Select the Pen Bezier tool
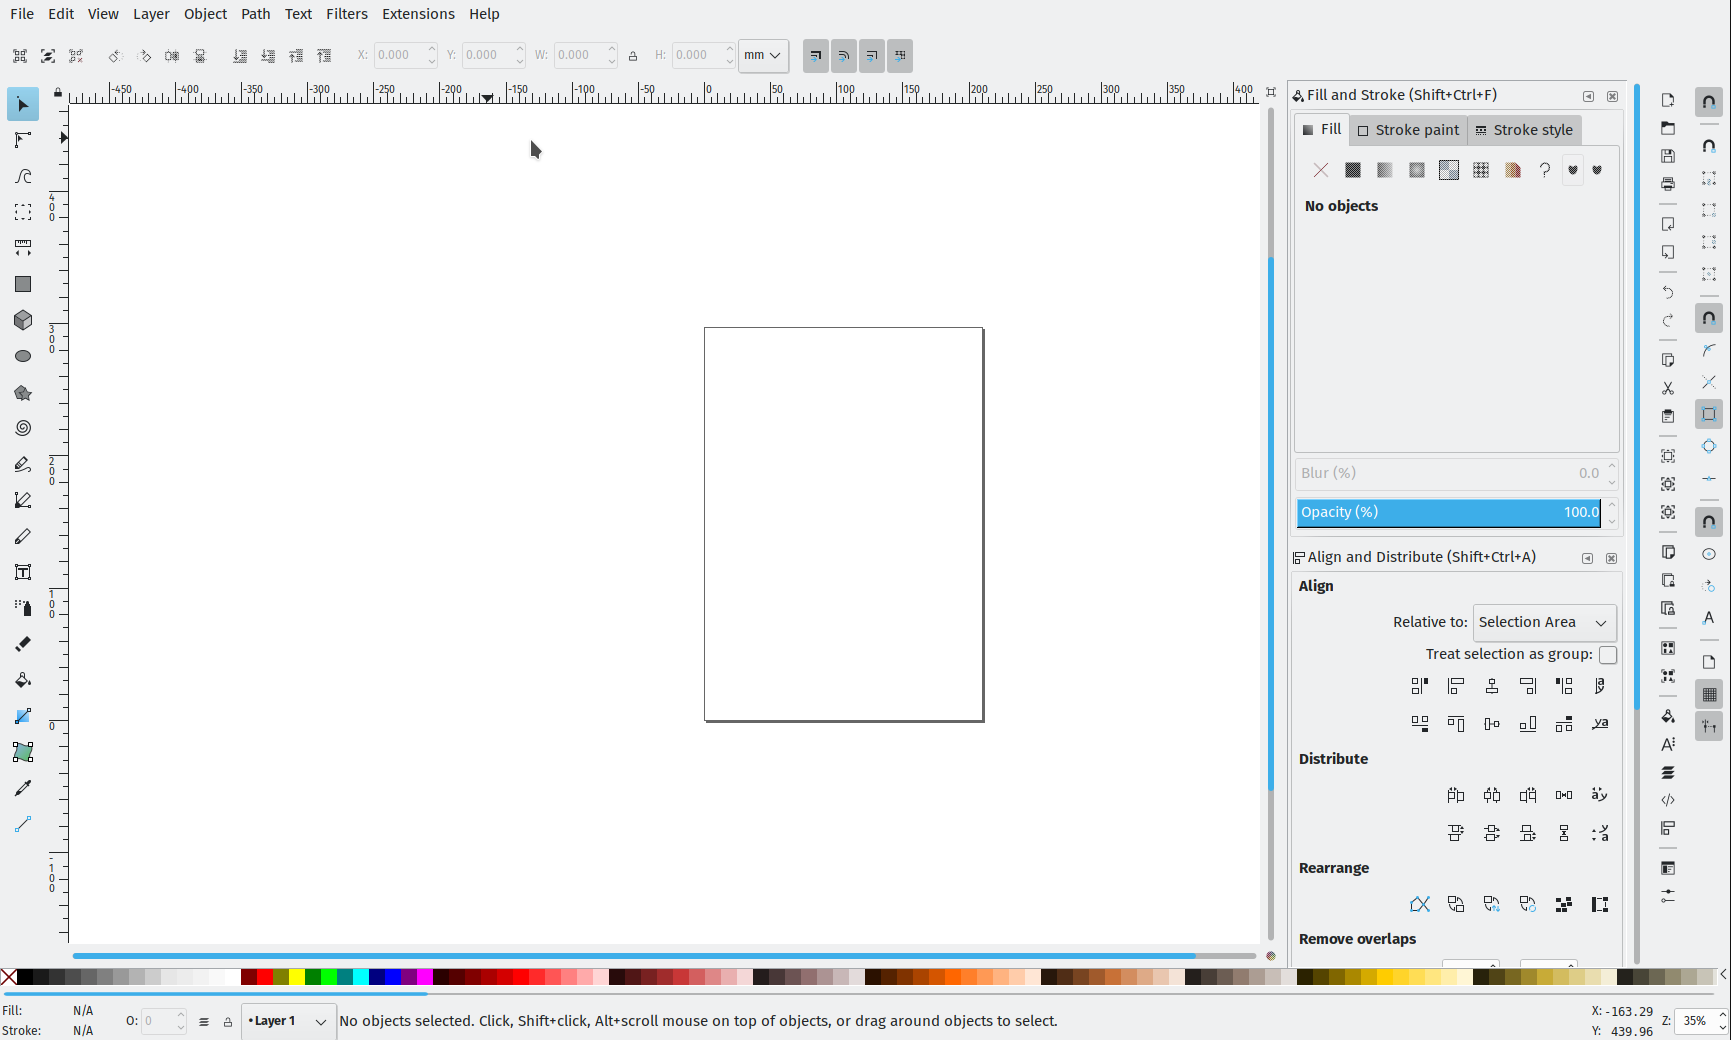 [23, 500]
